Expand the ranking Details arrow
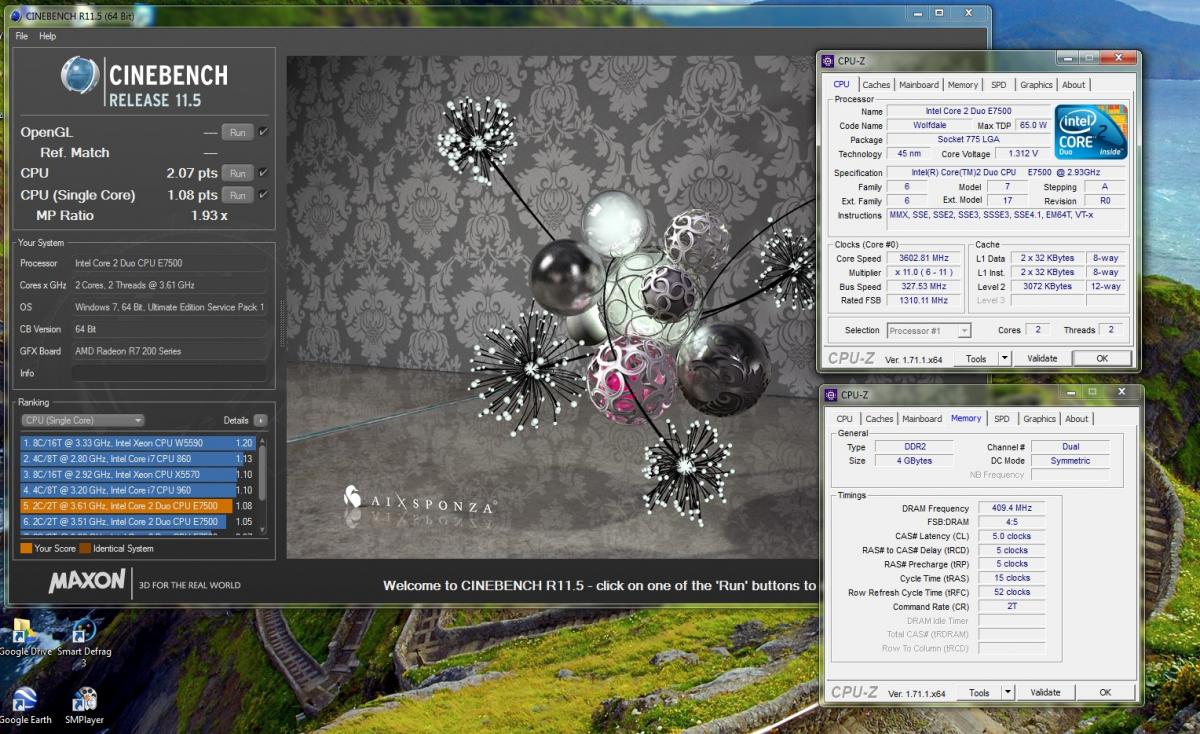Screen dimensions: 1200x734 click(x=260, y=420)
